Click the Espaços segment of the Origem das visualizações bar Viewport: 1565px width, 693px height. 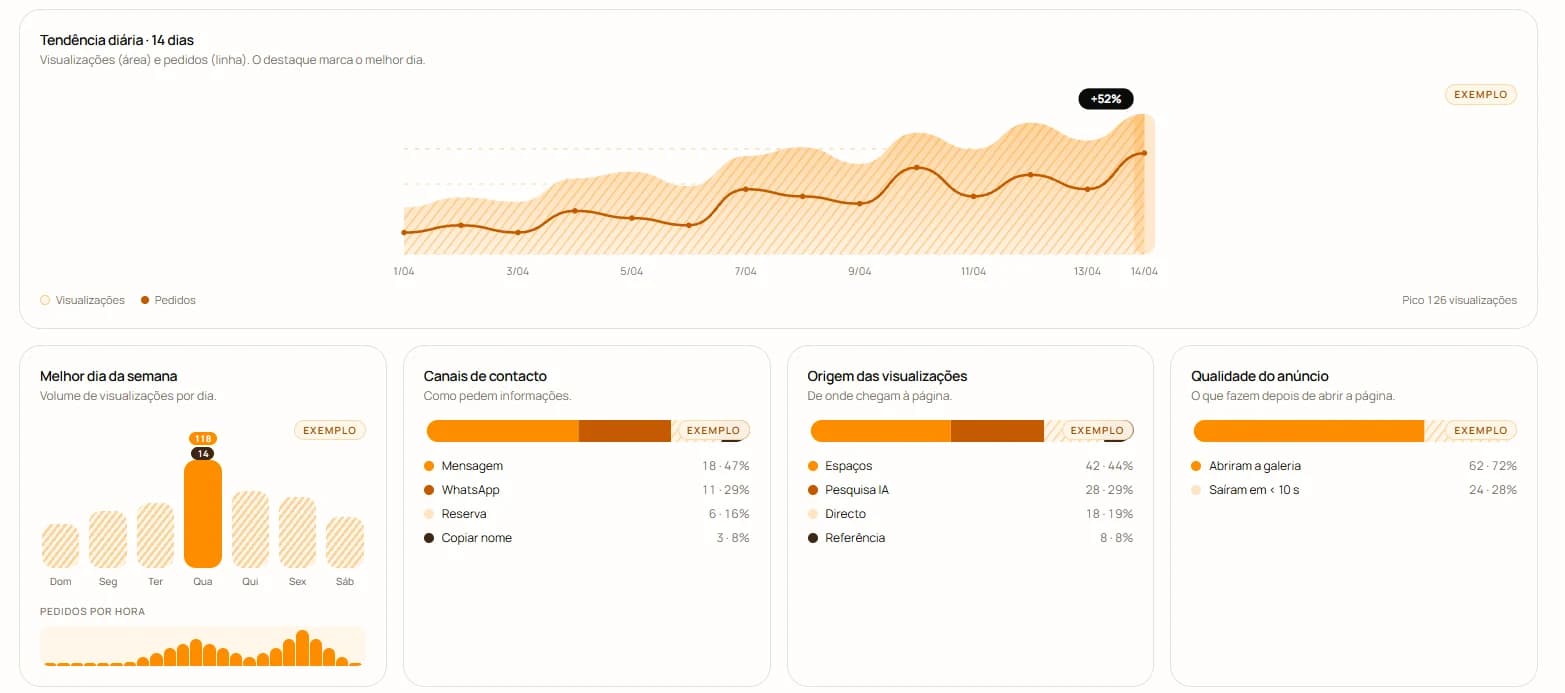pyautogui.click(x=881, y=431)
